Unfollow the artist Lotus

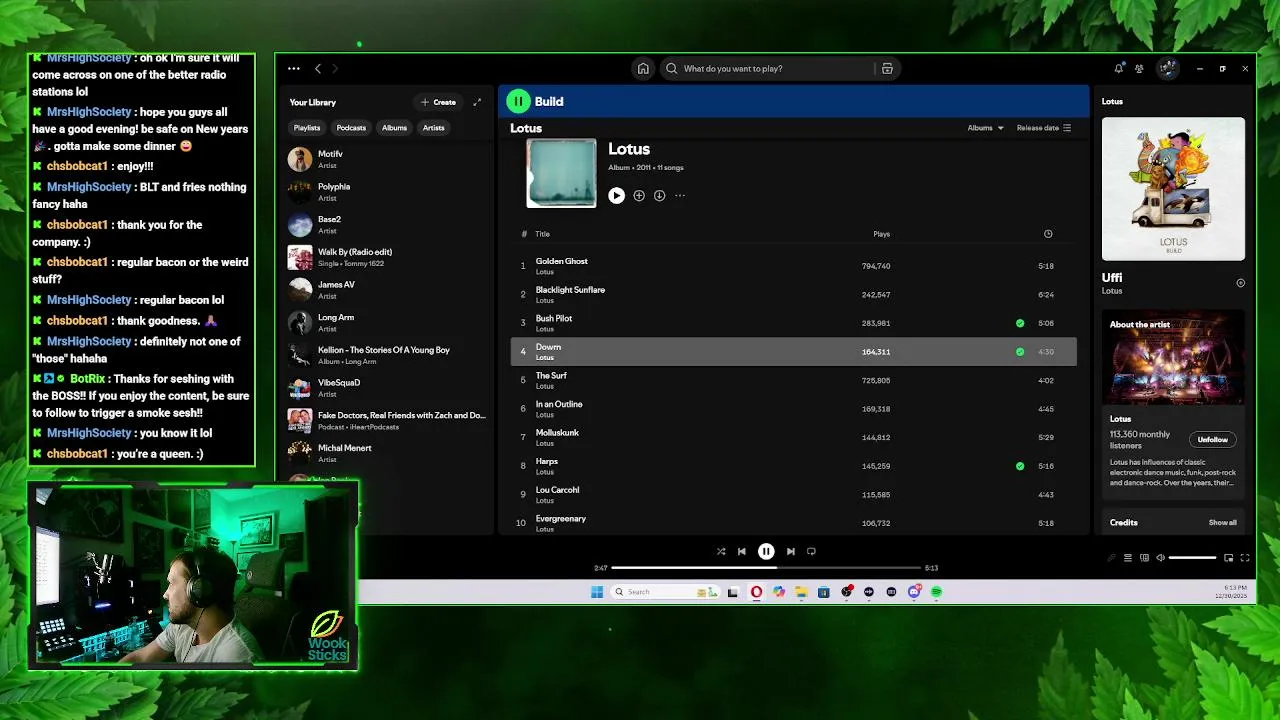point(1213,440)
